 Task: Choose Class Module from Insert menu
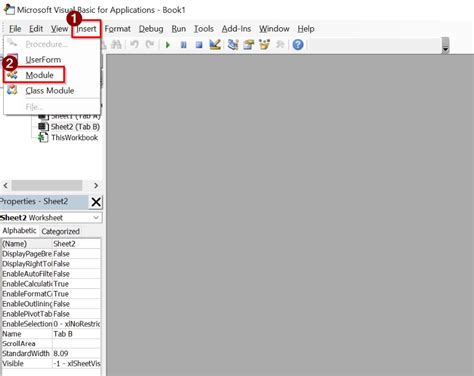pyautogui.click(x=50, y=90)
